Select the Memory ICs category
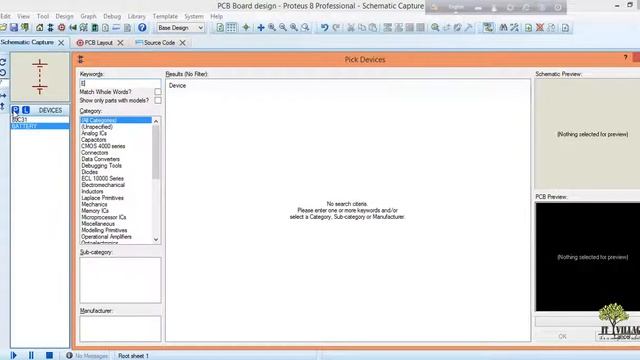Viewport: 640px width, 360px height. pos(95,211)
